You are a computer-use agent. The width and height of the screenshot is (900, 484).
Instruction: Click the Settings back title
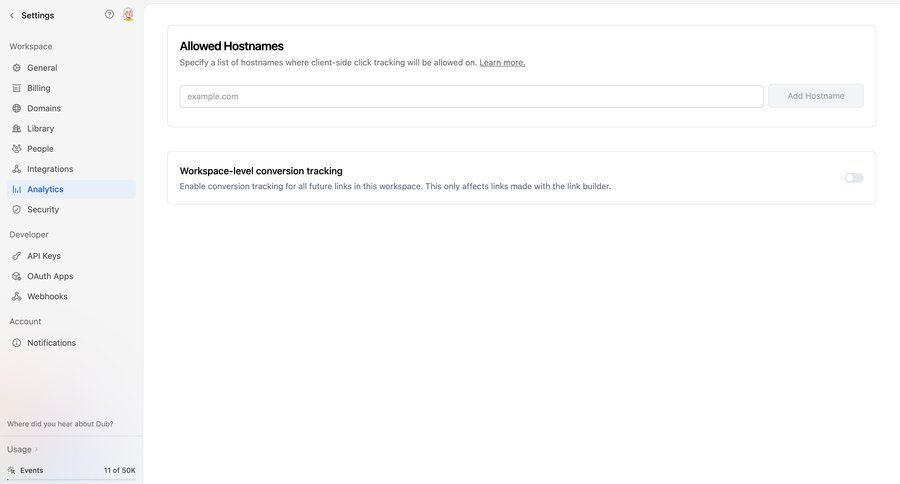(x=37, y=16)
